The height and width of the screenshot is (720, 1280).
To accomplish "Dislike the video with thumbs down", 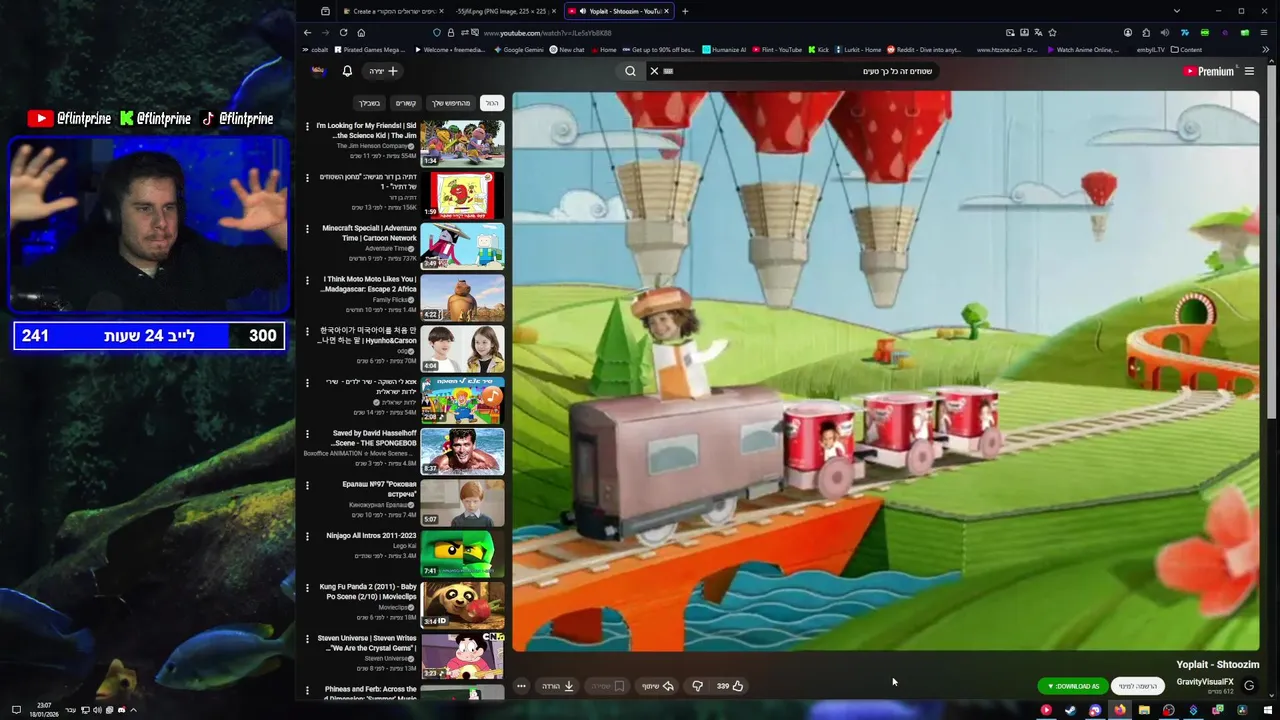I will pyautogui.click(x=698, y=686).
